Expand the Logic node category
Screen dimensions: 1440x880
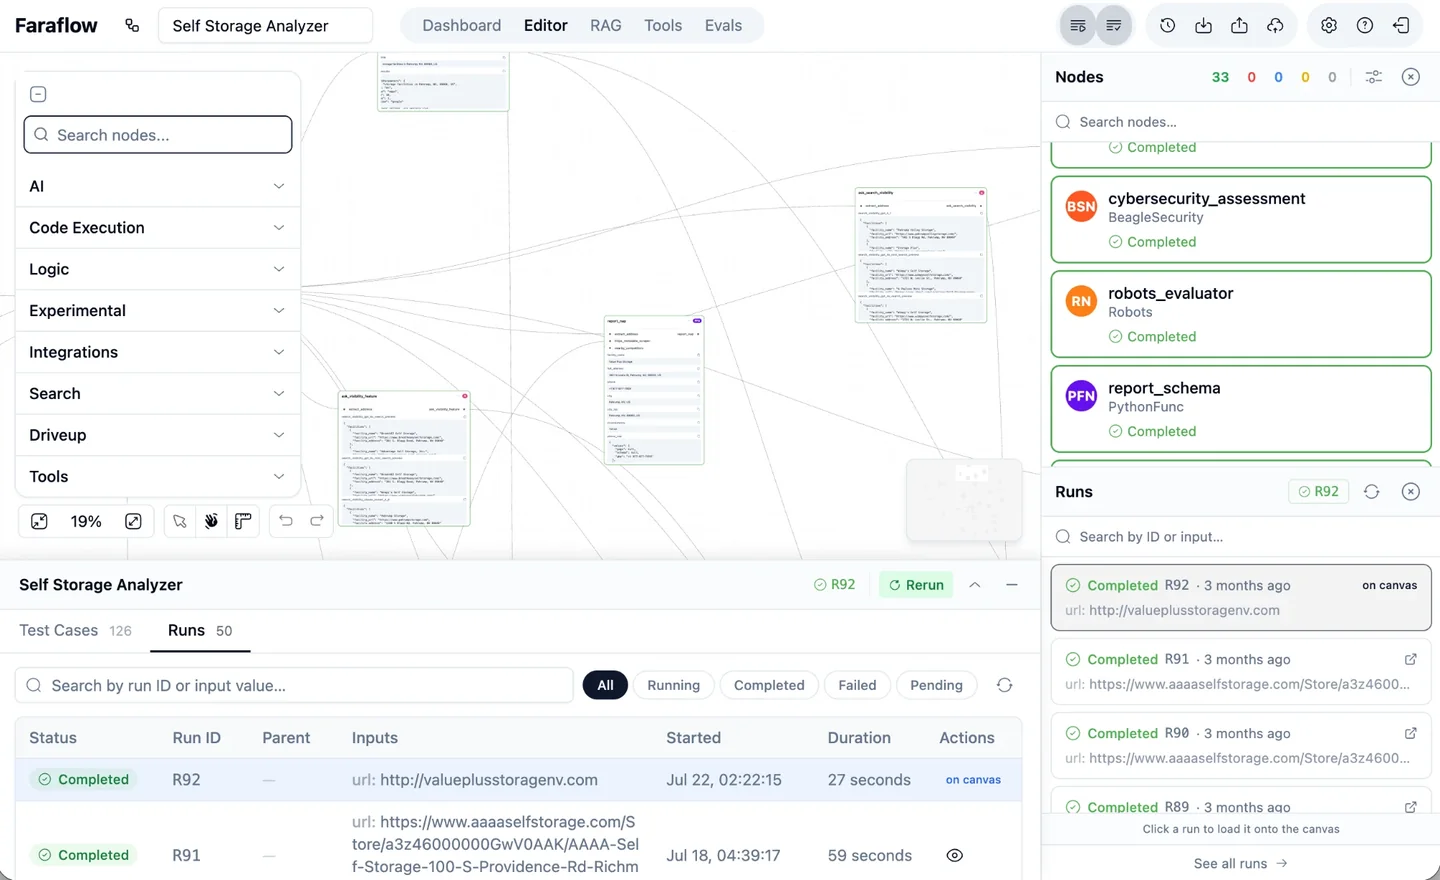click(158, 269)
